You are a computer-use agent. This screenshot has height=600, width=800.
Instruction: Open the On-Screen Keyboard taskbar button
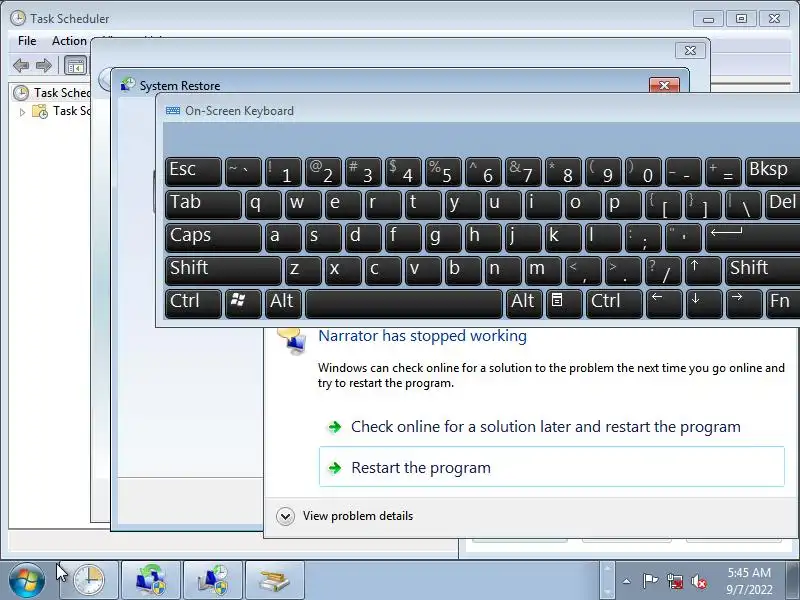point(275,581)
